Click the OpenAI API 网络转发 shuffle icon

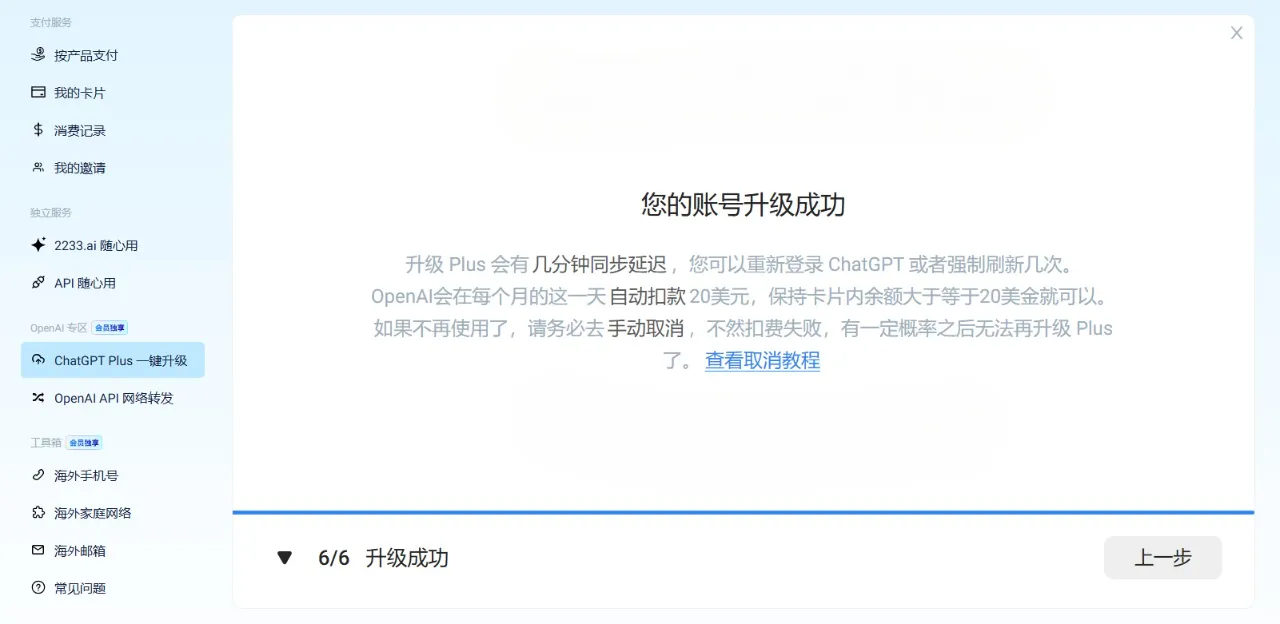pyautogui.click(x=38, y=397)
